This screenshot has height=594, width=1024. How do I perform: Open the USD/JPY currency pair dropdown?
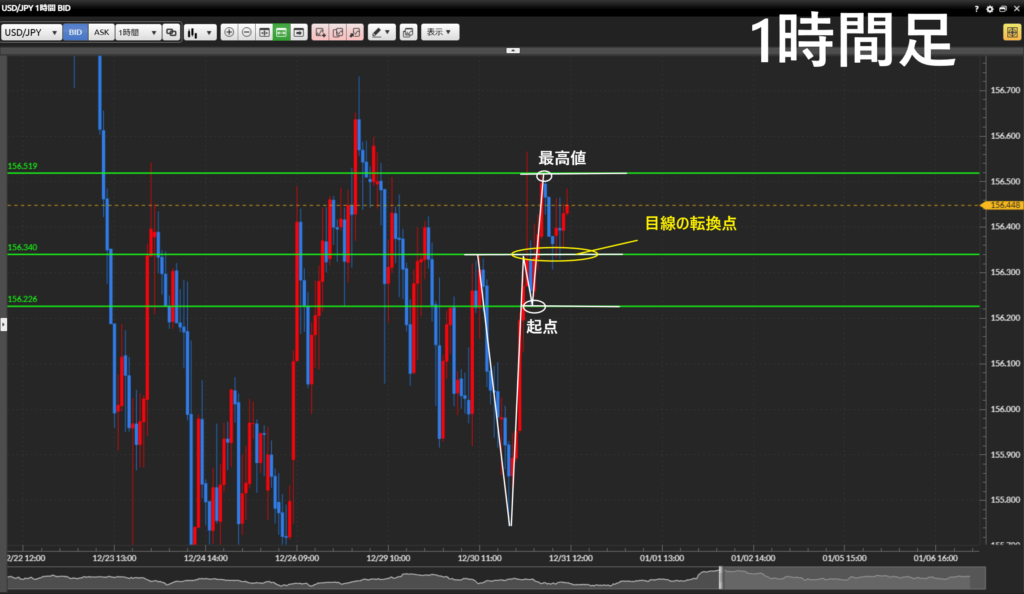click(x=31, y=32)
